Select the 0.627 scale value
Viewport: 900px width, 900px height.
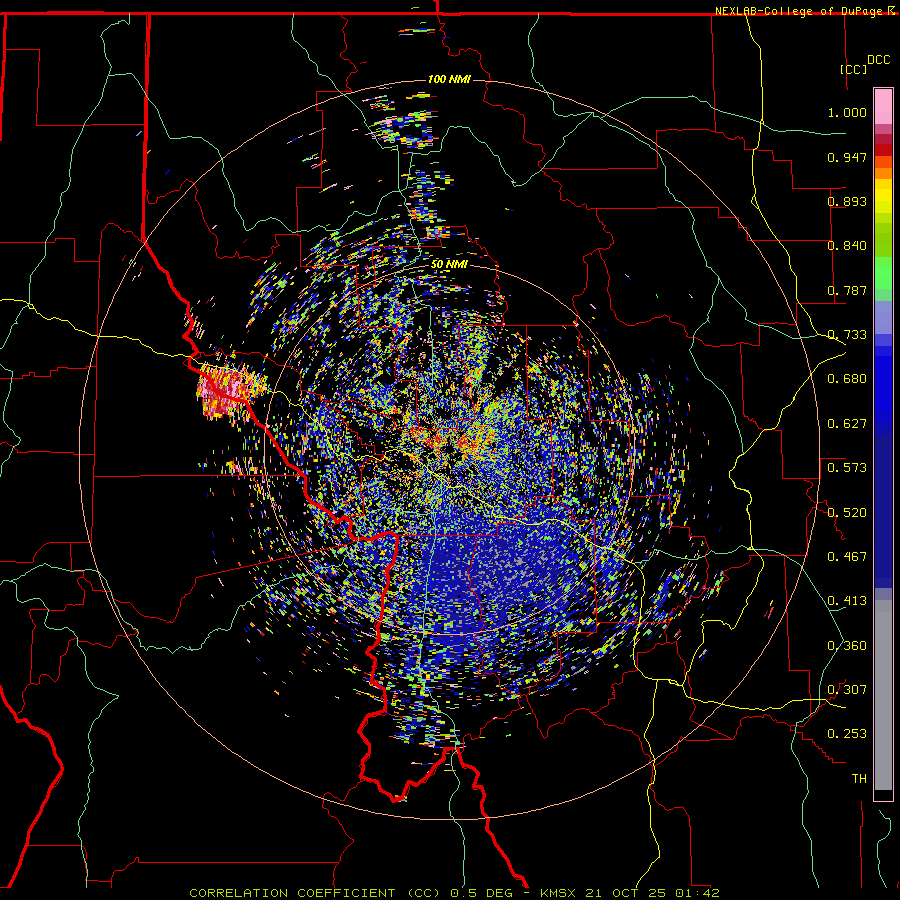click(847, 424)
